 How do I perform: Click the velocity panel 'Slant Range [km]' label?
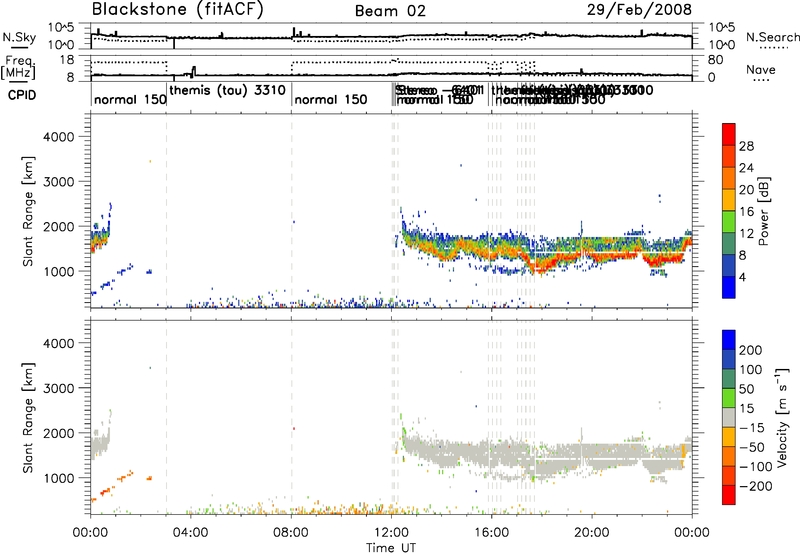pos(28,418)
